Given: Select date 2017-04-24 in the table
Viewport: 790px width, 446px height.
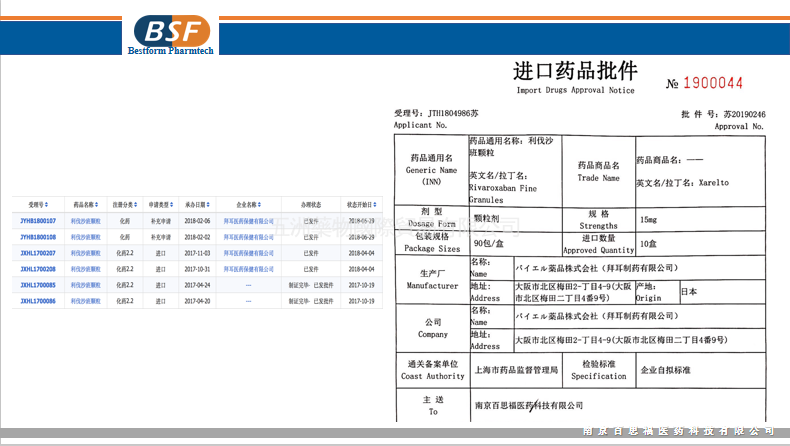Looking at the screenshot, I should tap(197, 285).
